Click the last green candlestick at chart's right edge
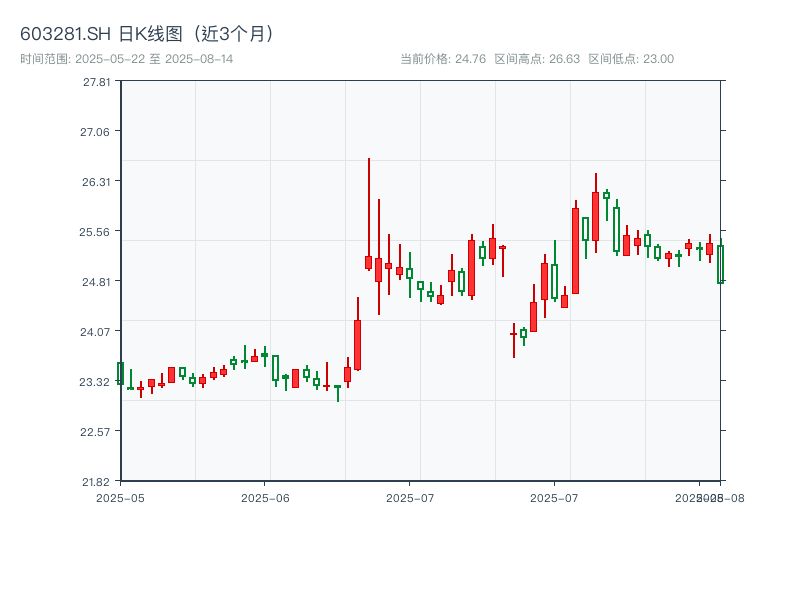The image size is (800, 600). (721, 261)
